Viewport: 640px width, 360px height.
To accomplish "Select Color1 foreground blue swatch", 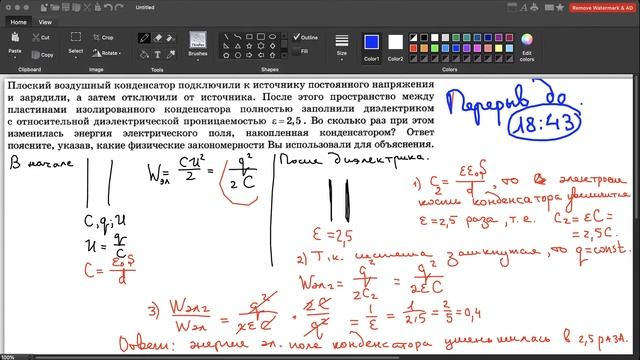I will (371, 42).
